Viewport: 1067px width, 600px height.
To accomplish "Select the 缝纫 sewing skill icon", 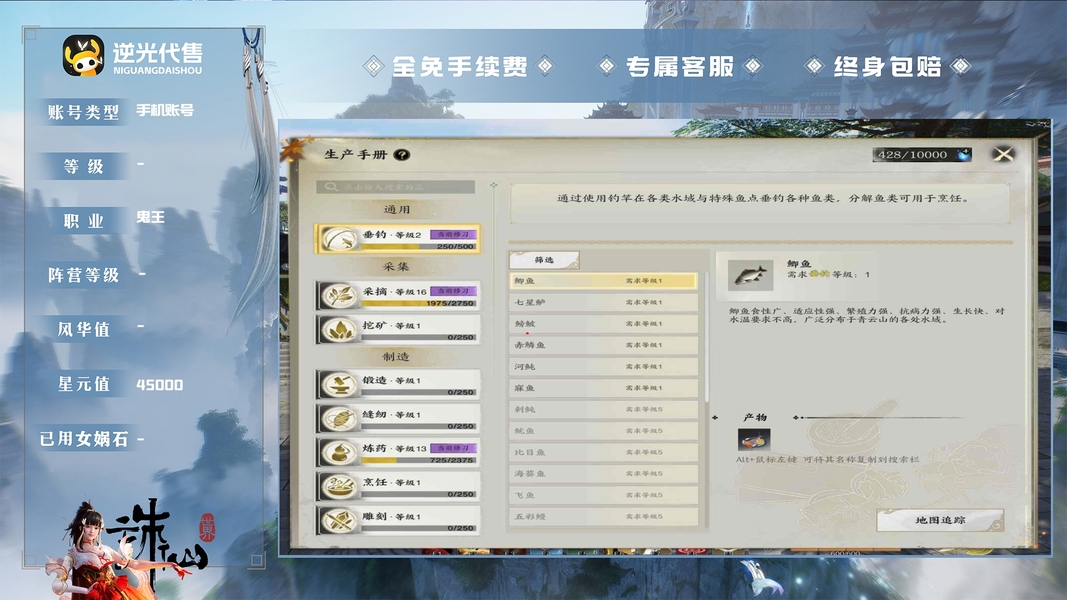I will pos(338,418).
